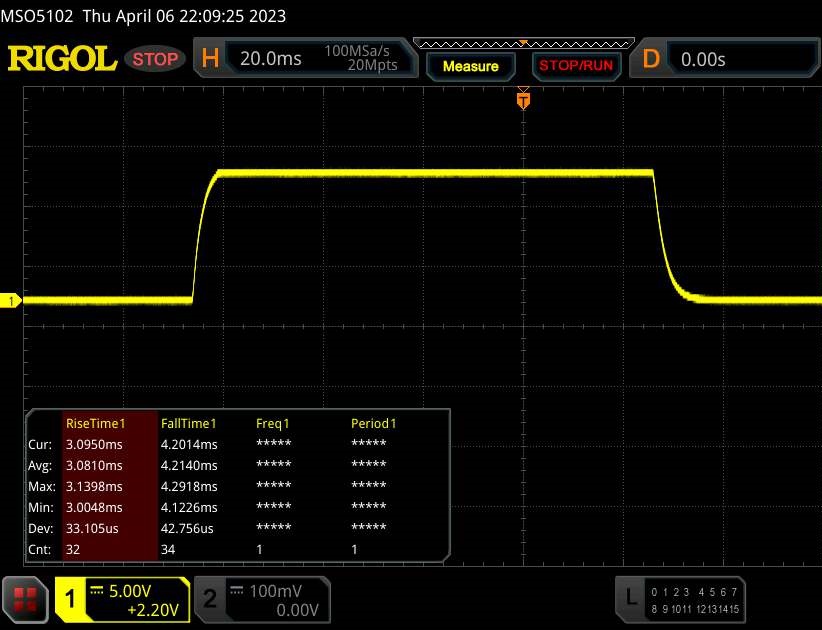Image resolution: width=822 pixels, height=630 pixels.
Task: Click the FallTime1 count value 34
Action: (168, 549)
